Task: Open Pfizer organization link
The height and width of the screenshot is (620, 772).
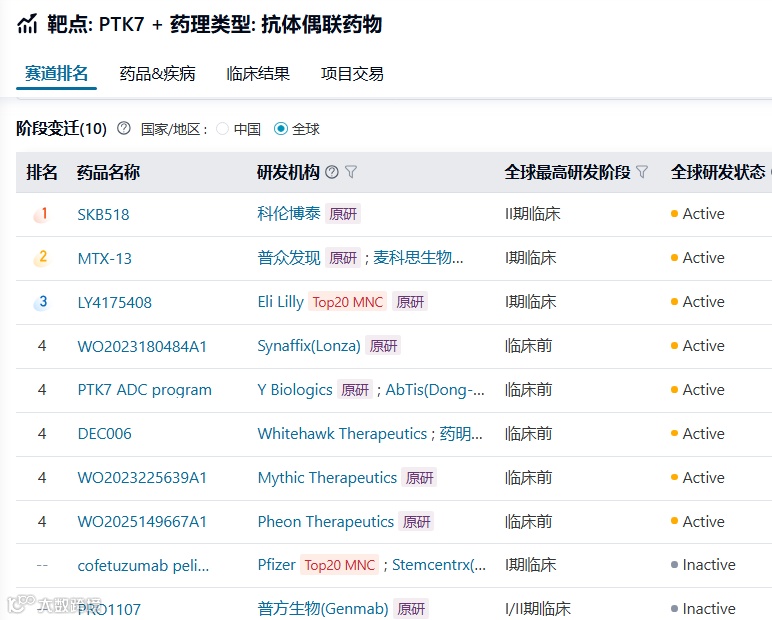Action: (276, 564)
